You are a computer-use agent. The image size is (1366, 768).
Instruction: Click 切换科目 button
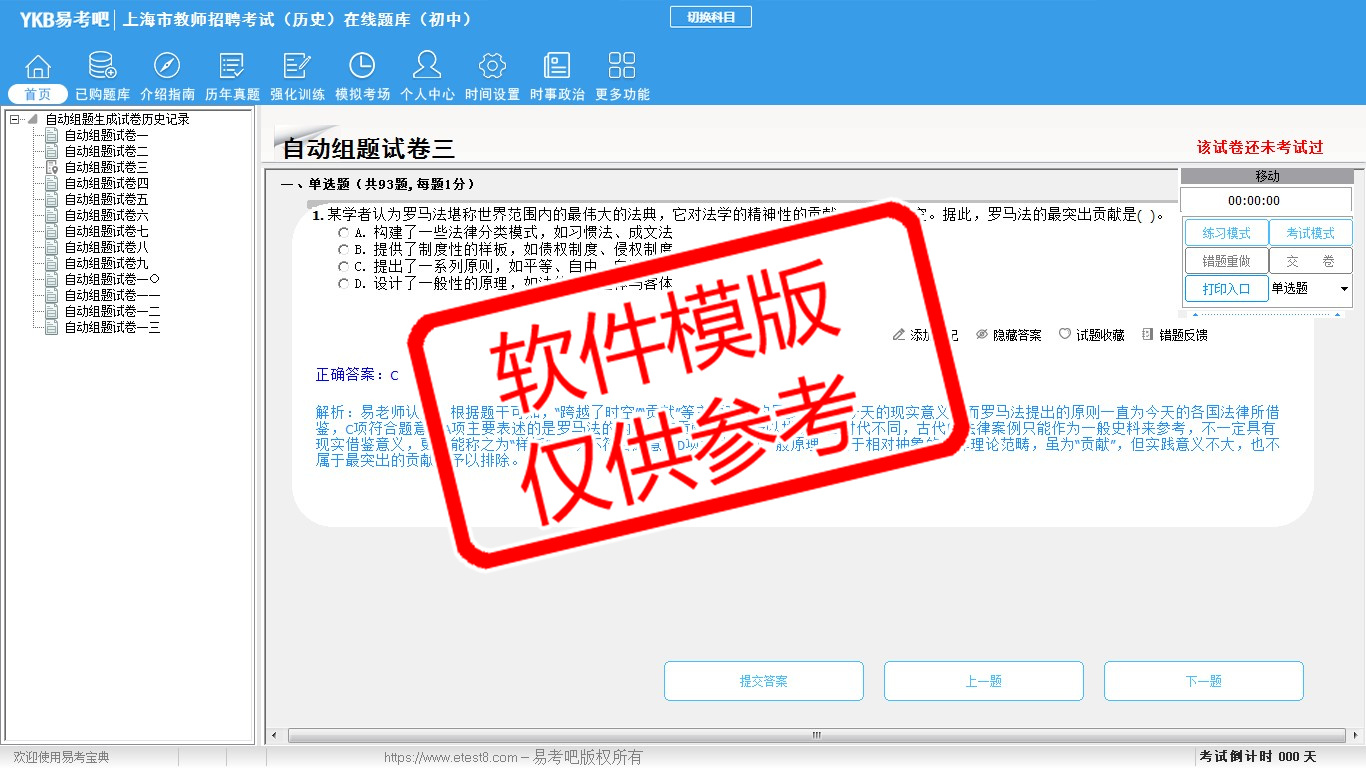[x=710, y=17]
